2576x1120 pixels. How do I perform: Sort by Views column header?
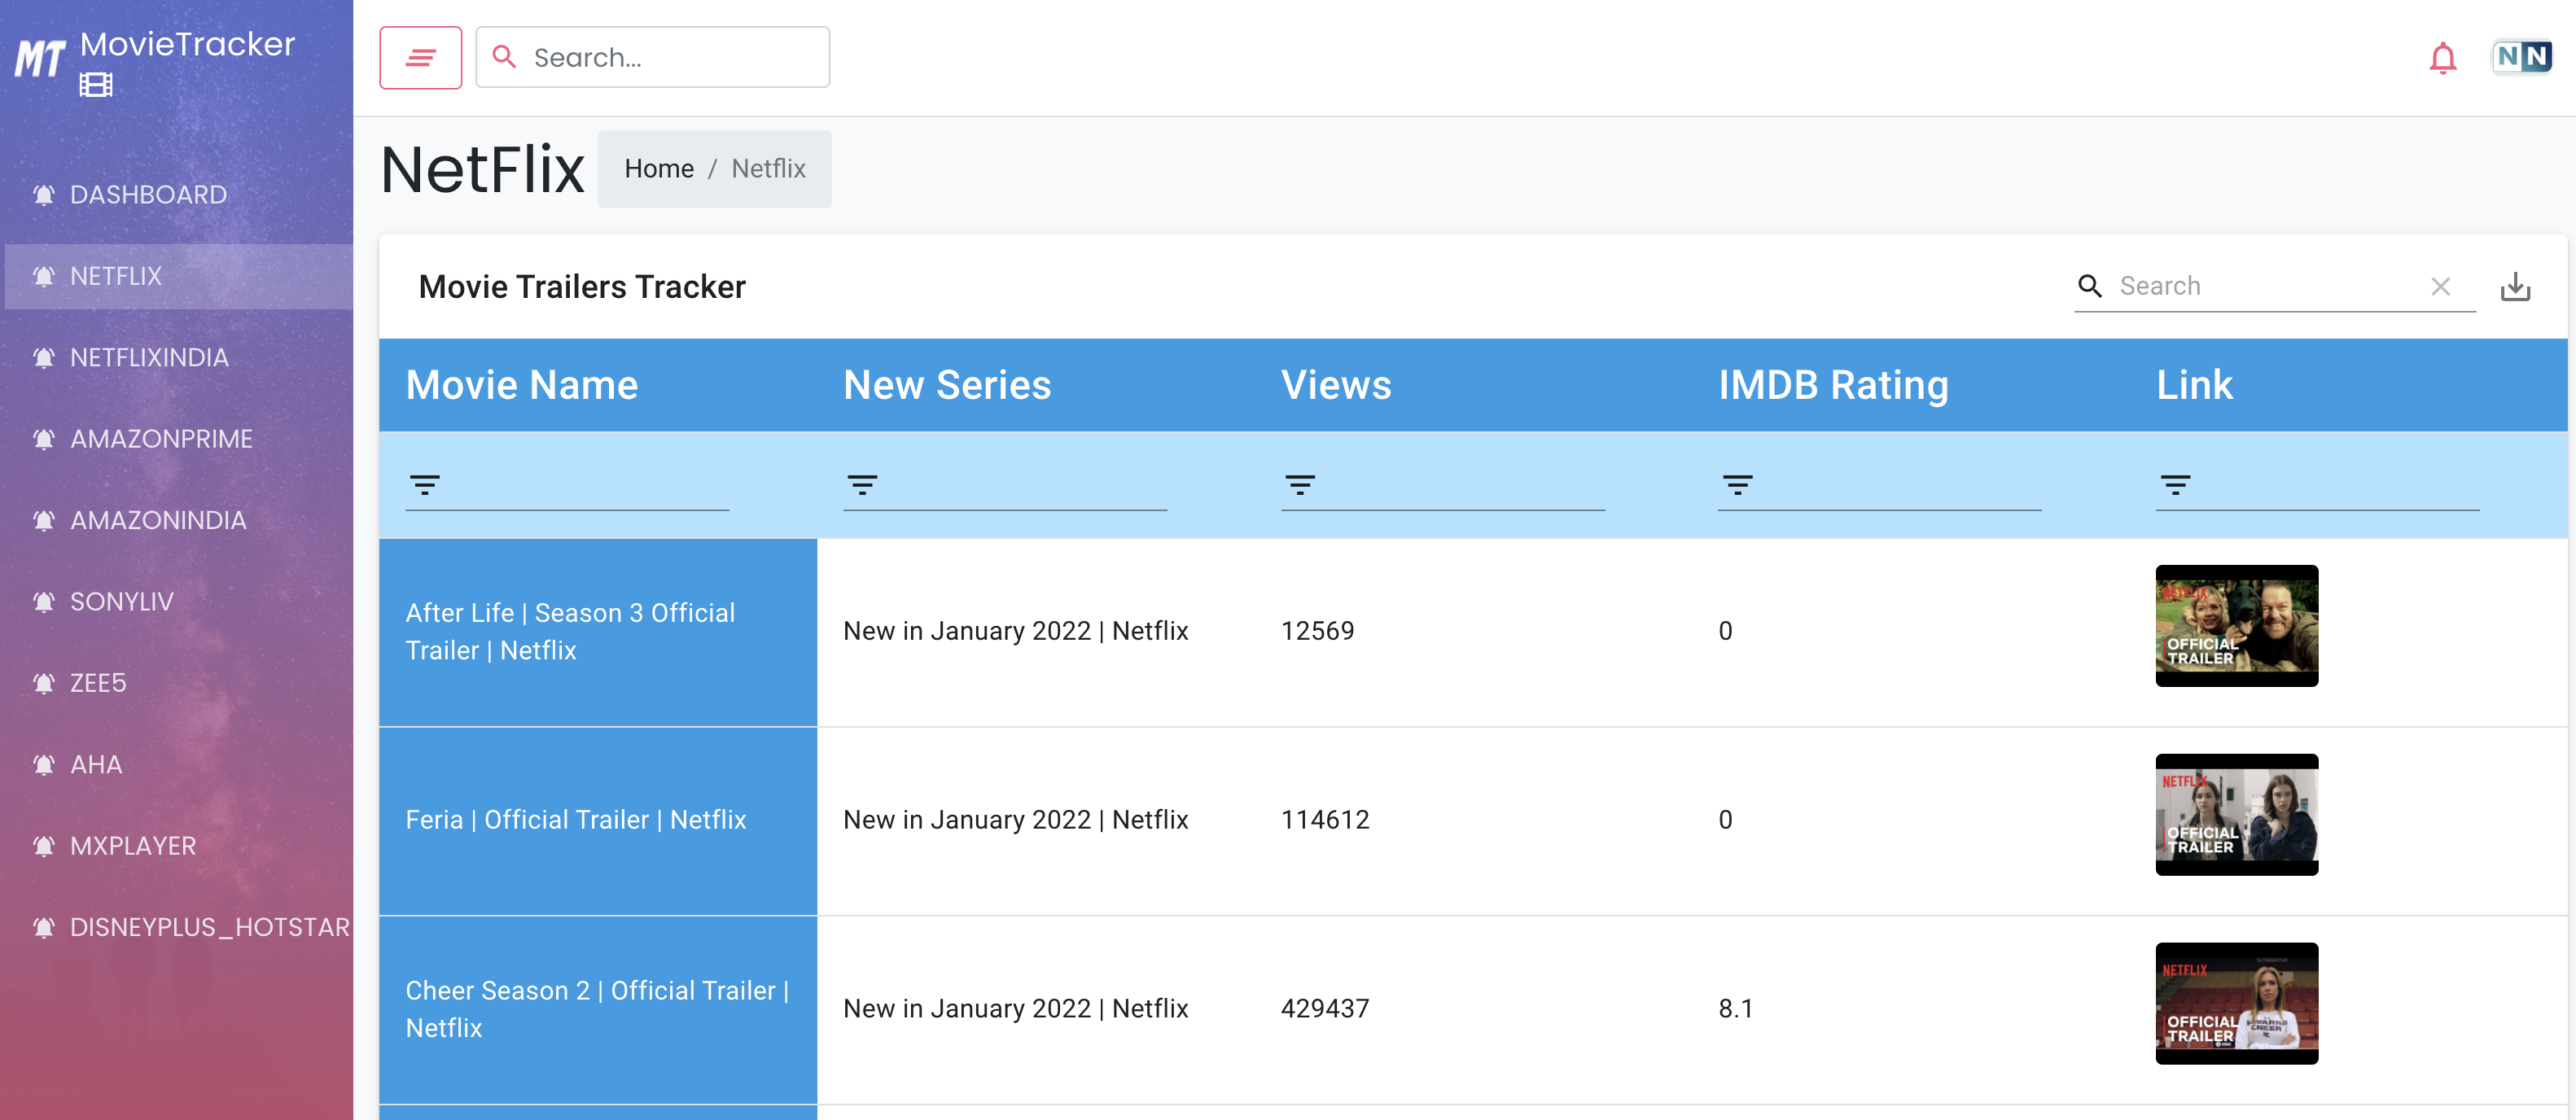pyautogui.click(x=1336, y=385)
